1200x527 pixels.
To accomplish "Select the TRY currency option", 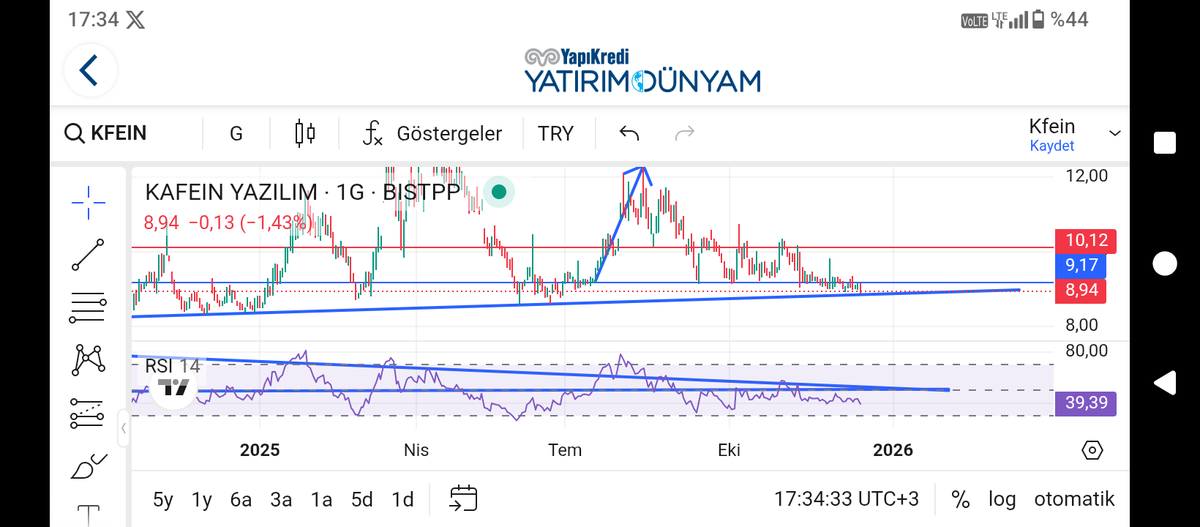I will pyautogui.click(x=555, y=133).
